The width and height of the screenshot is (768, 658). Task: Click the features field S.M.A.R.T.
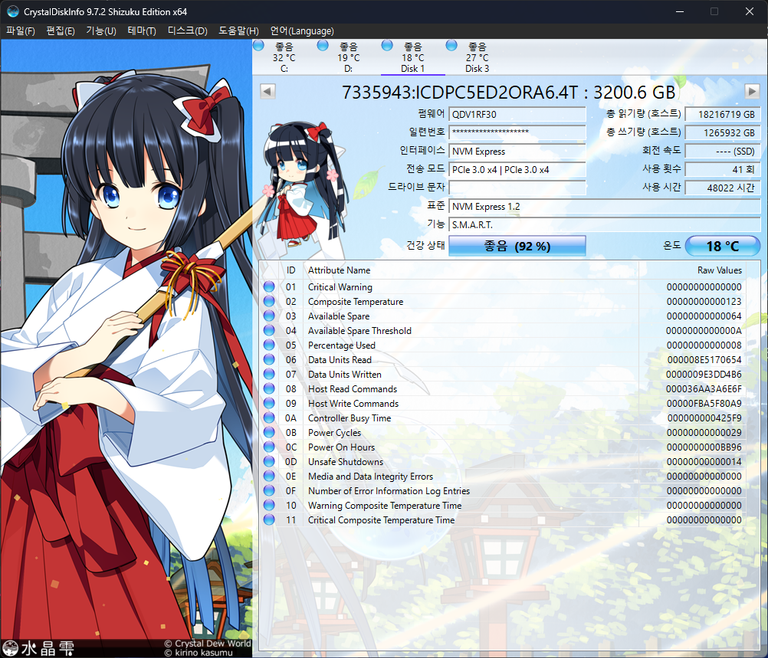[x=604, y=224]
